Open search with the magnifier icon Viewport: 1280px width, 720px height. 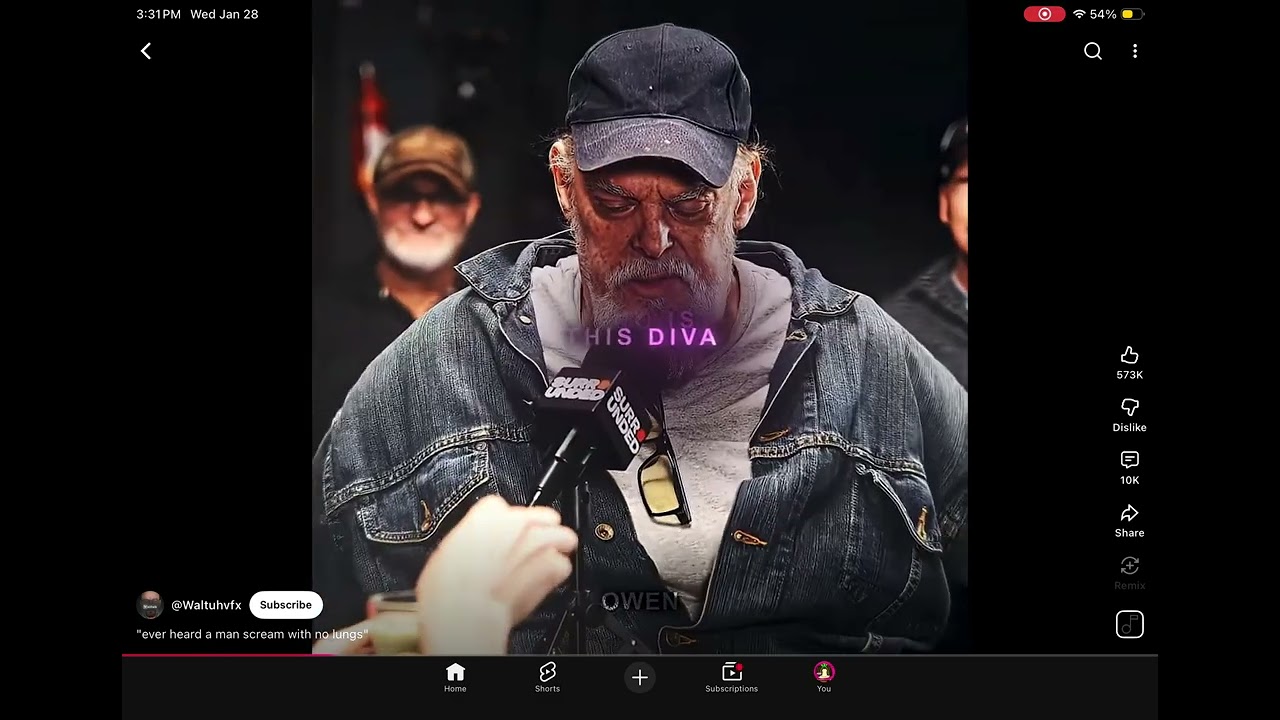[1093, 51]
